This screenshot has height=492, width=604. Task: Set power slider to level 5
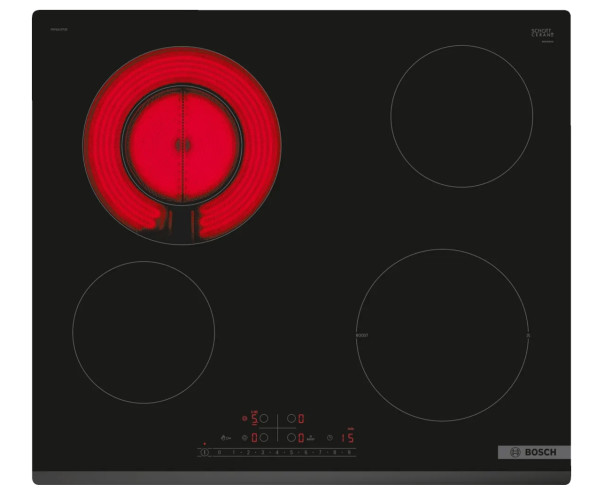[x=291, y=452]
